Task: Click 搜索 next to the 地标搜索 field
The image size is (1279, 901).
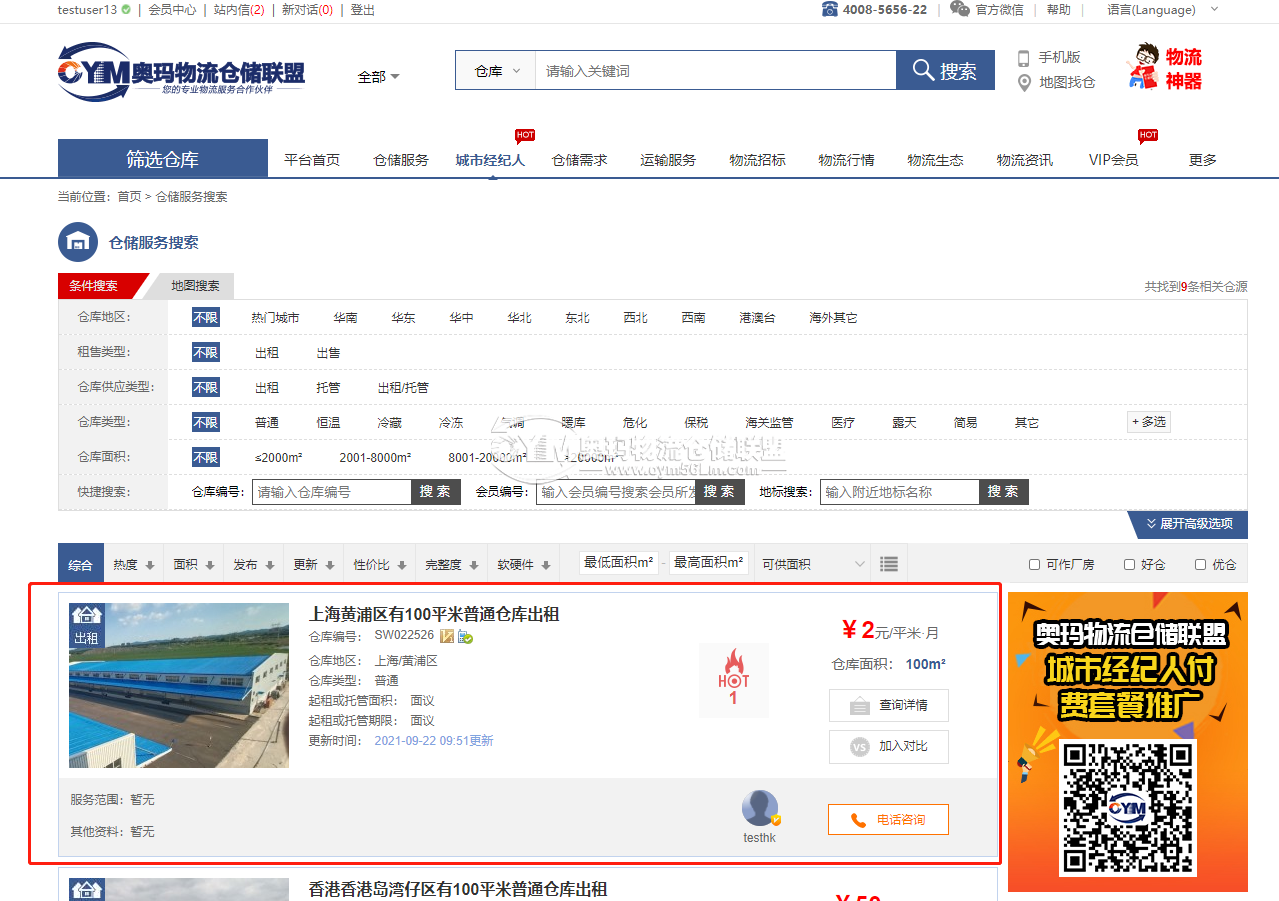Action: click(1003, 492)
